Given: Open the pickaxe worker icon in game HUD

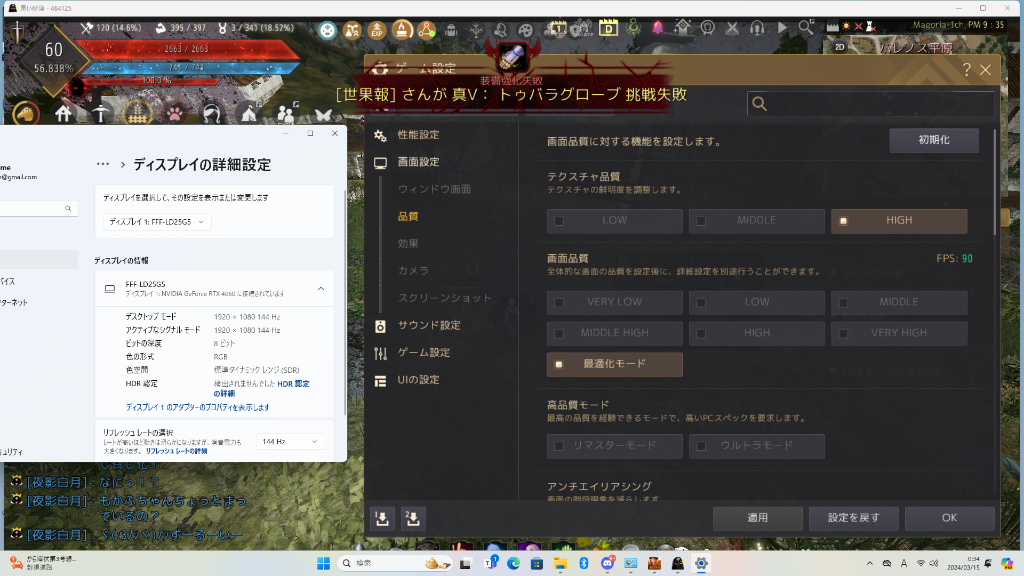Looking at the screenshot, I should coord(100,114).
